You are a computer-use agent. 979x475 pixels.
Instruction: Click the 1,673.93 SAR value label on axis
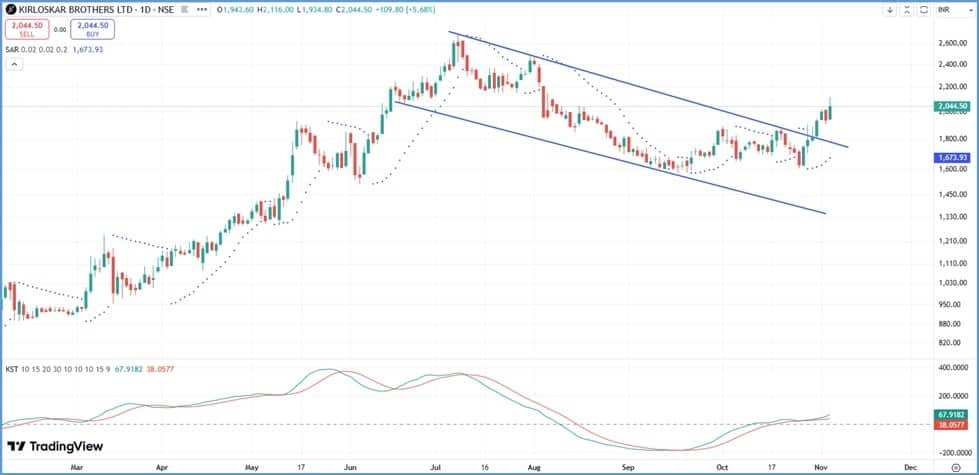coord(953,158)
